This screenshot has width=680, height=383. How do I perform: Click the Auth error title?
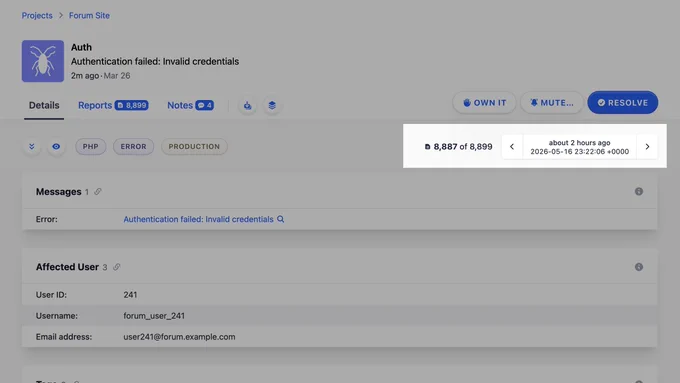81,47
